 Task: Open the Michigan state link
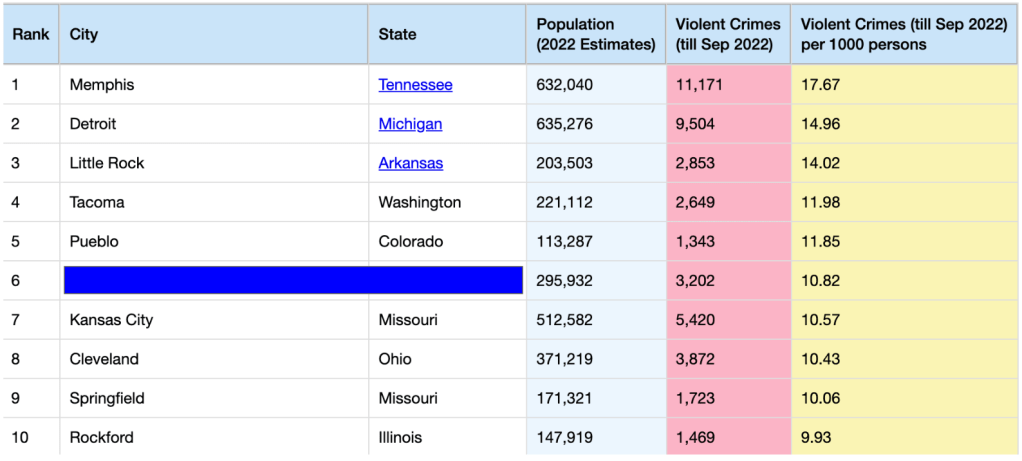click(x=410, y=124)
